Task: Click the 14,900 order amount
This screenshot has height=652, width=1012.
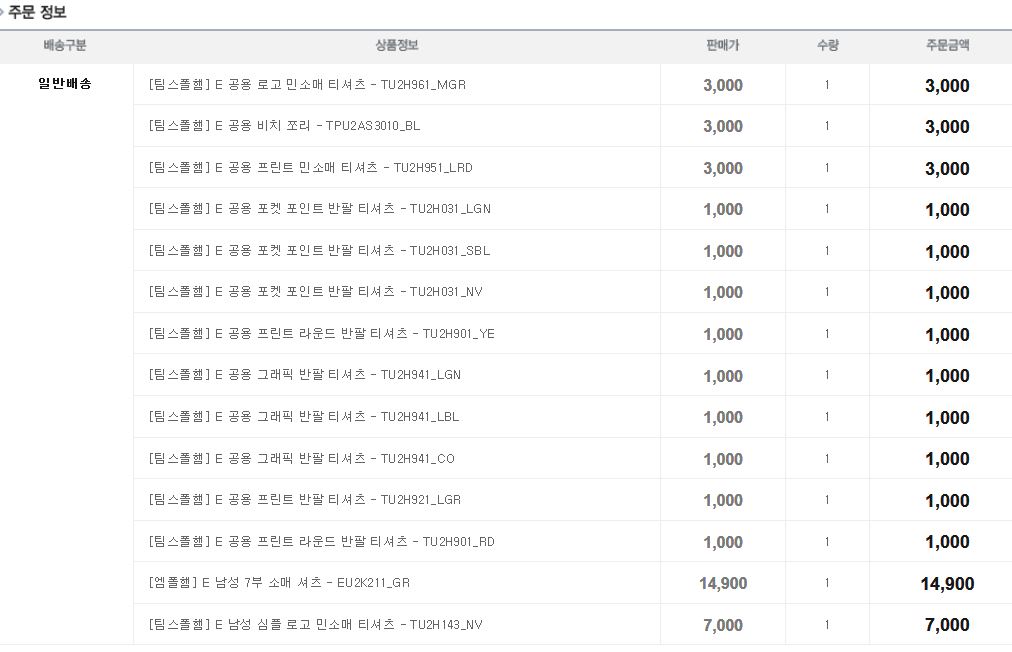Action: pyautogui.click(x=947, y=584)
